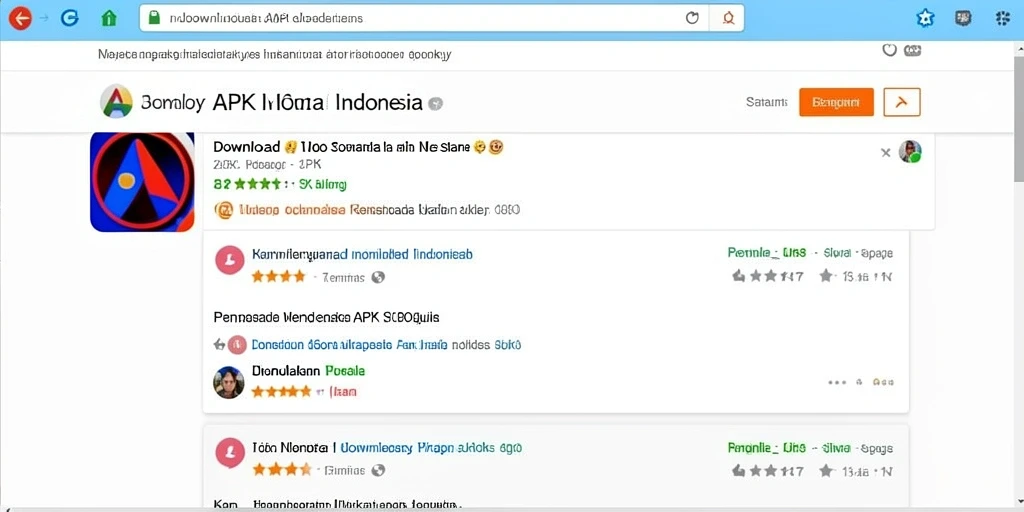Click the round avatar on app card

(x=910, y=152)
